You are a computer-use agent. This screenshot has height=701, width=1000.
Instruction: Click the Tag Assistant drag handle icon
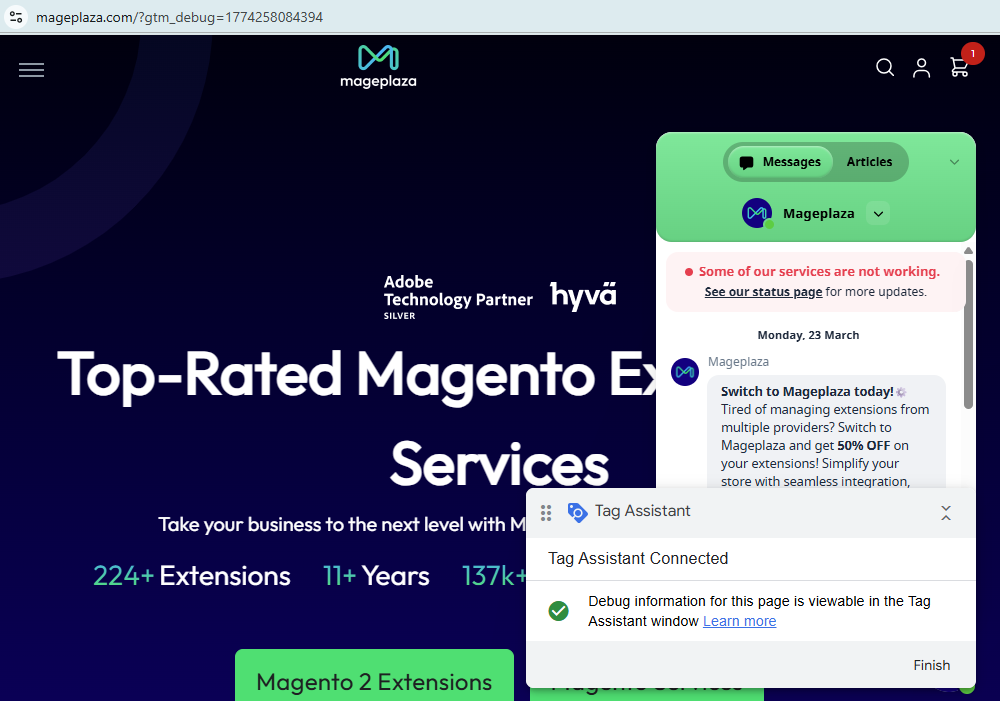[546, 513]
